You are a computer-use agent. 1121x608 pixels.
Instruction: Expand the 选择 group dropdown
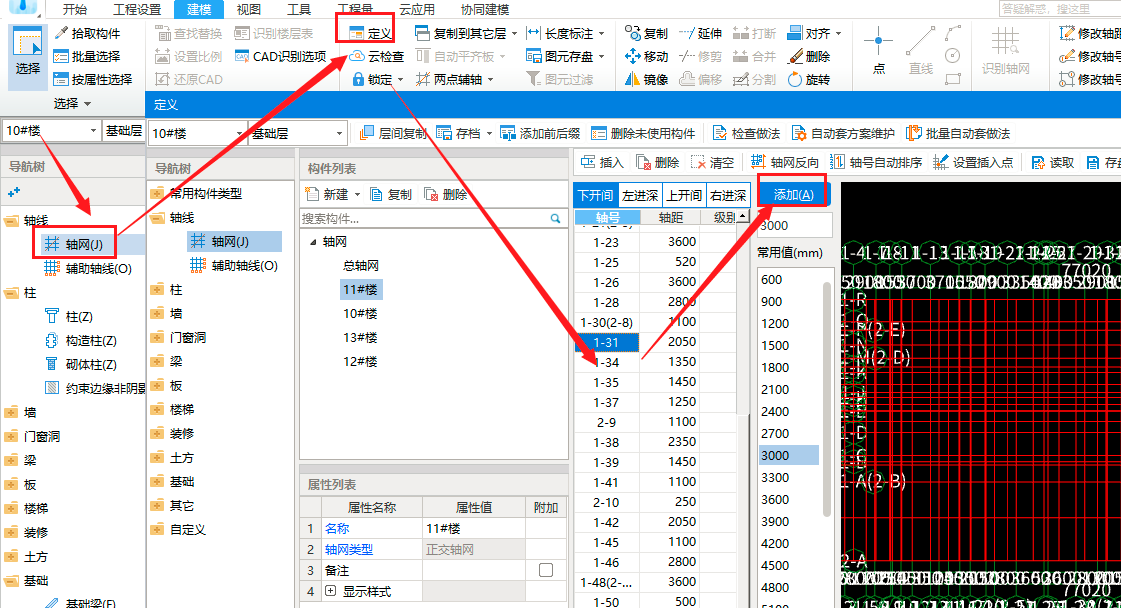point(88,104)
